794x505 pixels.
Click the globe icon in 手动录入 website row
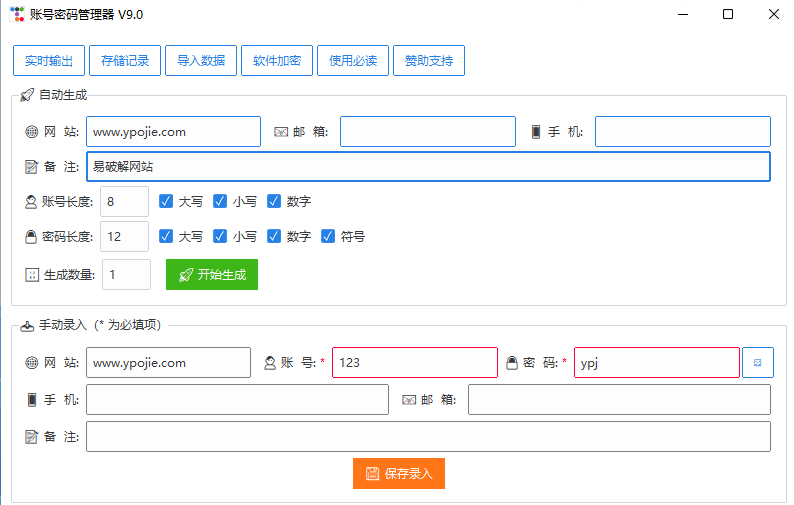tap(31, 363)
